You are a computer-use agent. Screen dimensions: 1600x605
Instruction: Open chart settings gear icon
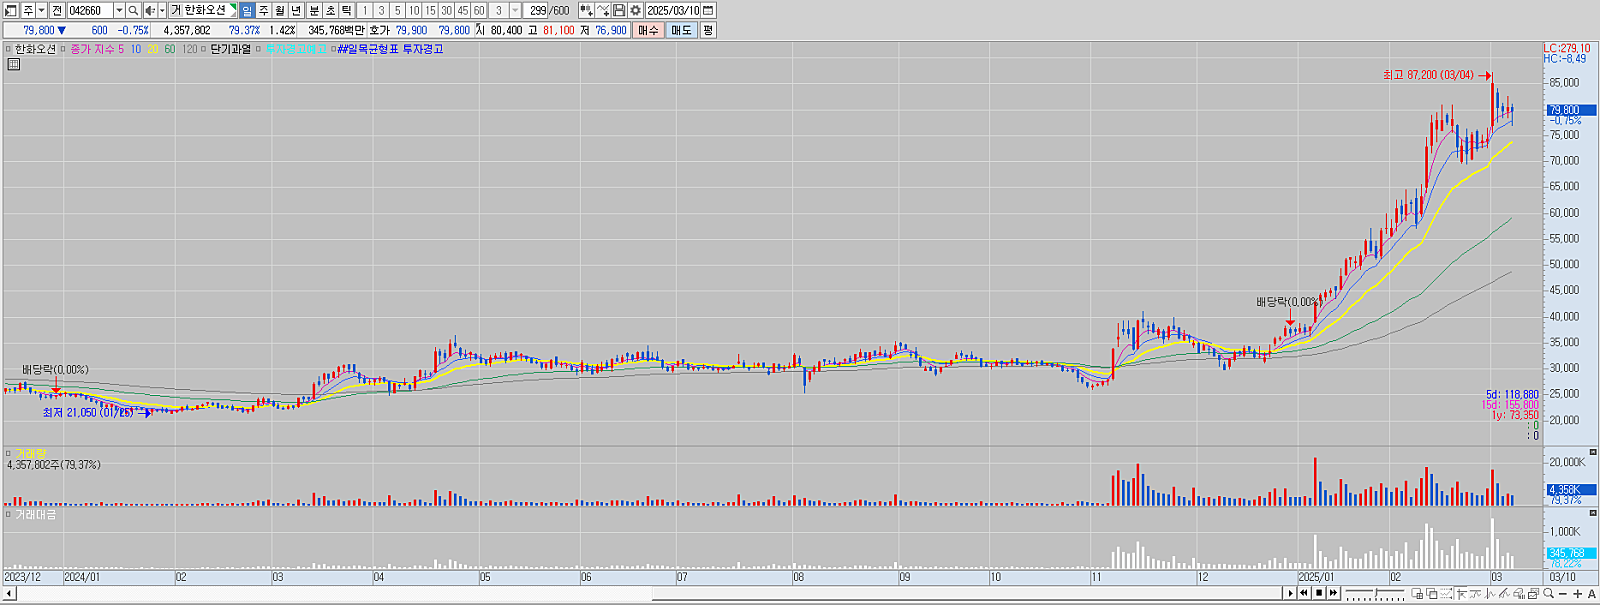[x=635, y=10]
